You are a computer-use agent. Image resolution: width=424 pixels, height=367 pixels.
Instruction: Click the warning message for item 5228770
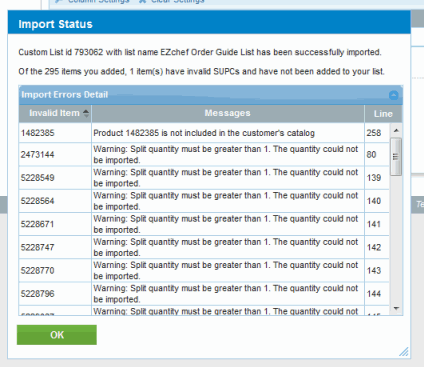click(x=226, y=270)
